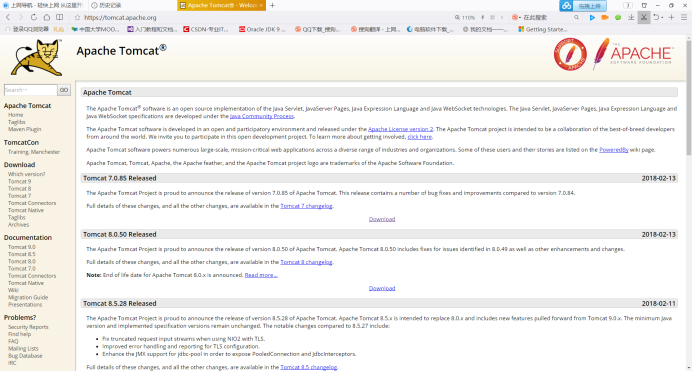Go back to the previous page
This screenshot has width=693, height=372.
(x=8, y=17)
